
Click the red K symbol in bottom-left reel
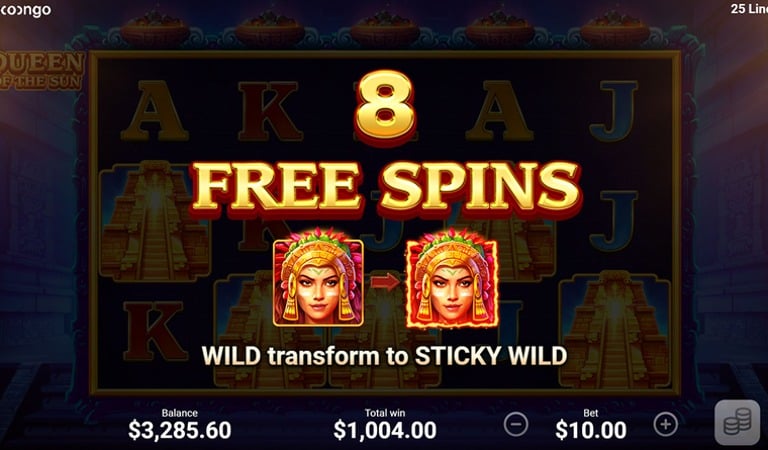[156, 331]
